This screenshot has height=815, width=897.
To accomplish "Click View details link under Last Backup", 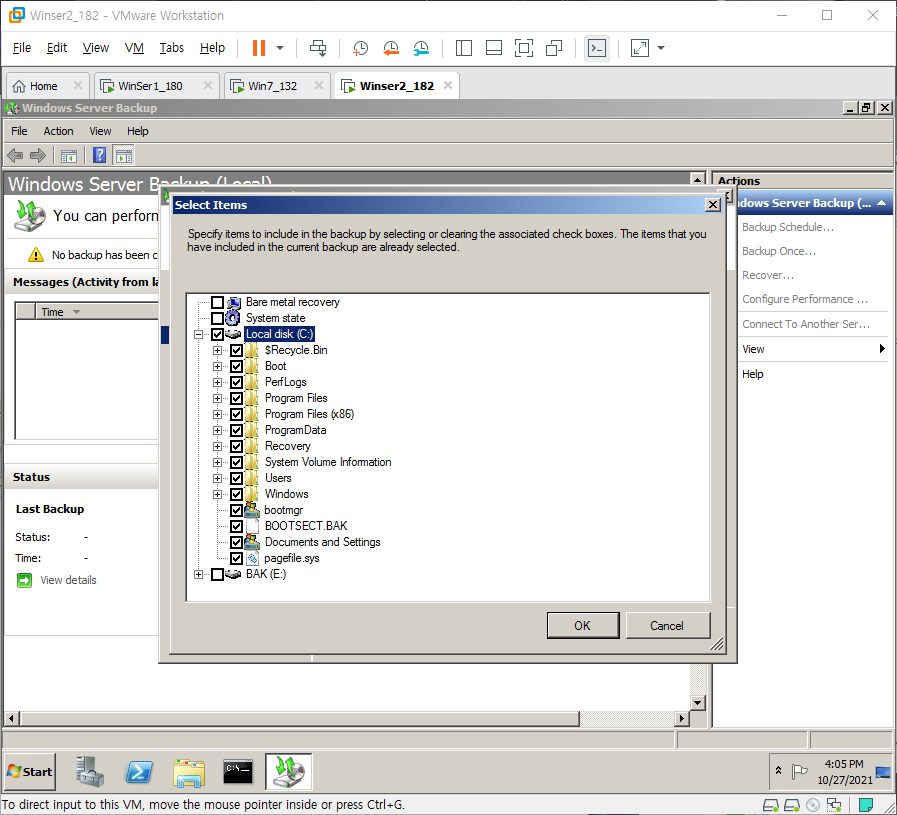I will tap(68, 580).
